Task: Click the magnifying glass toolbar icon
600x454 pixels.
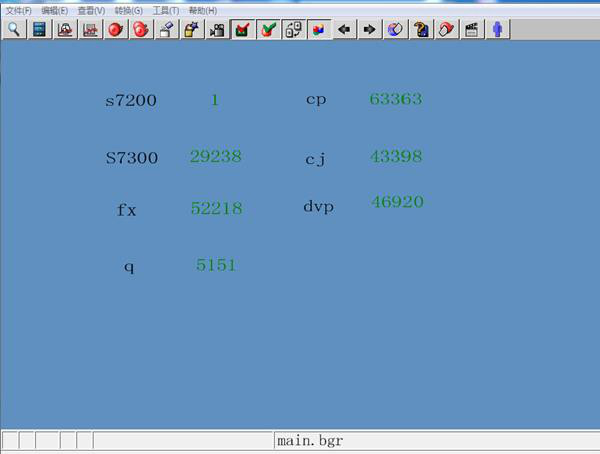Action: 14,29
